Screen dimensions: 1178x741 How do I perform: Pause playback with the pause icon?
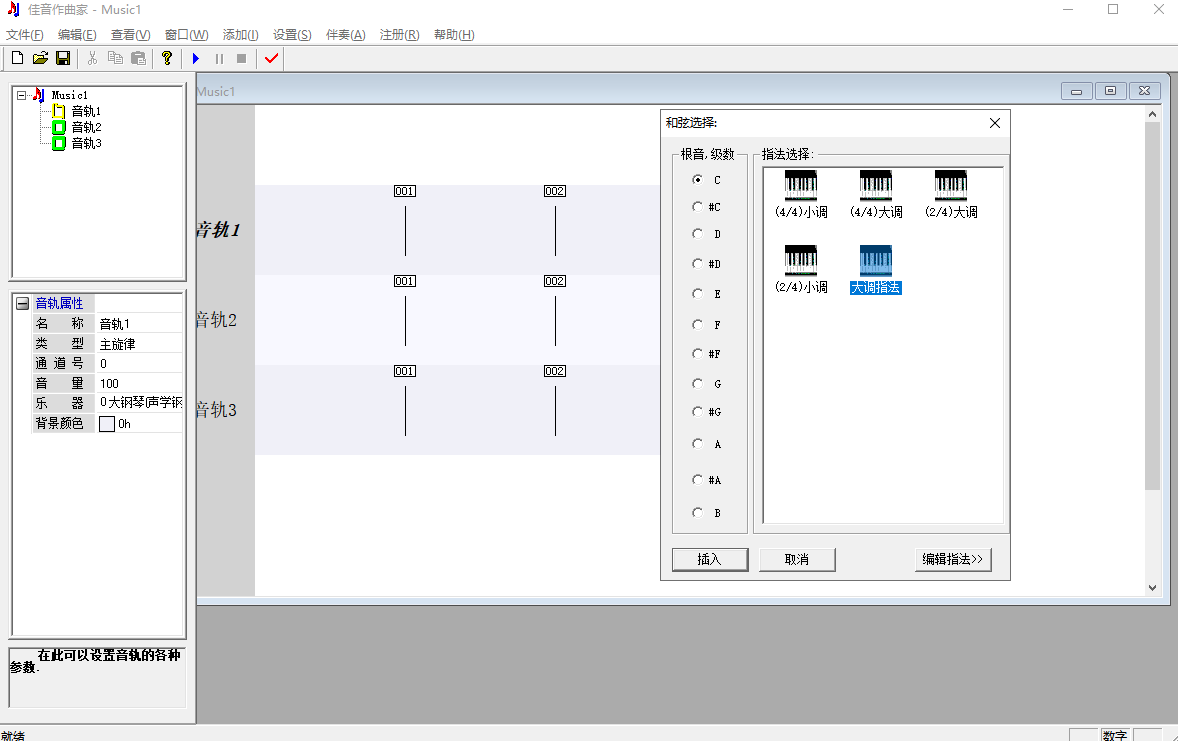coord(219,58)
